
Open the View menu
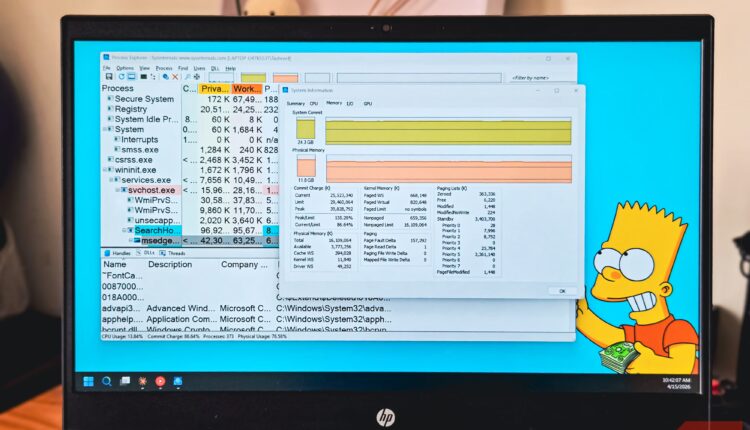click(x=144, y=68)
